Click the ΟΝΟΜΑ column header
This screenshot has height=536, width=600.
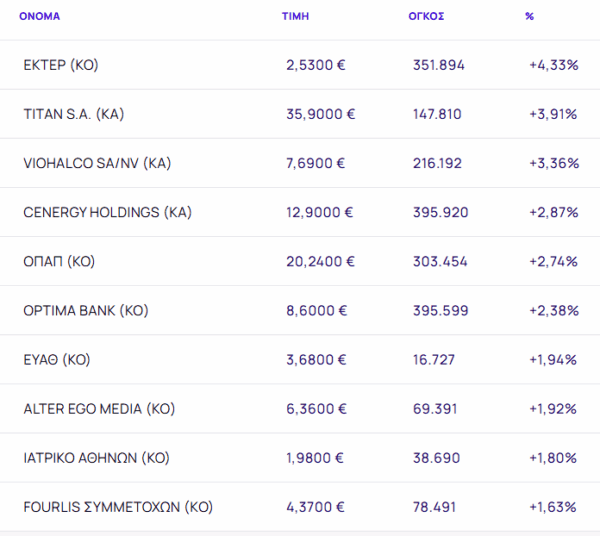(x=39, y=16)
